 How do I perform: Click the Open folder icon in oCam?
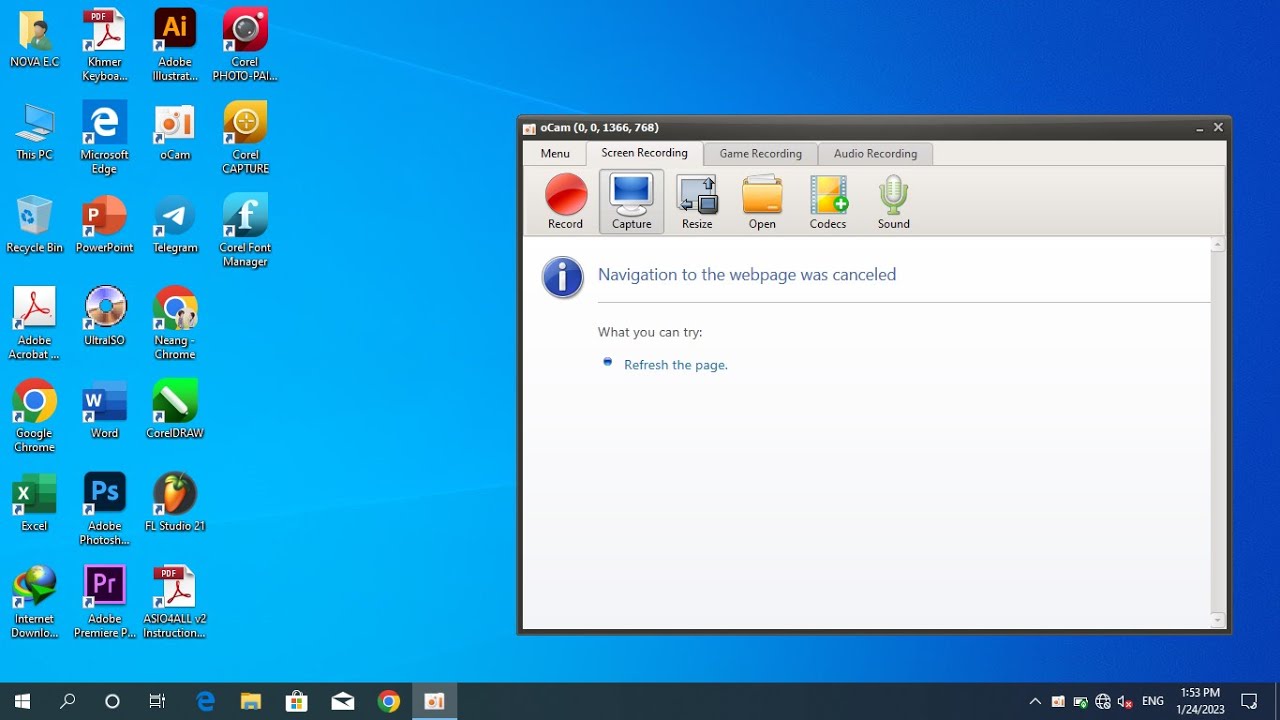(x=762, y=202)
